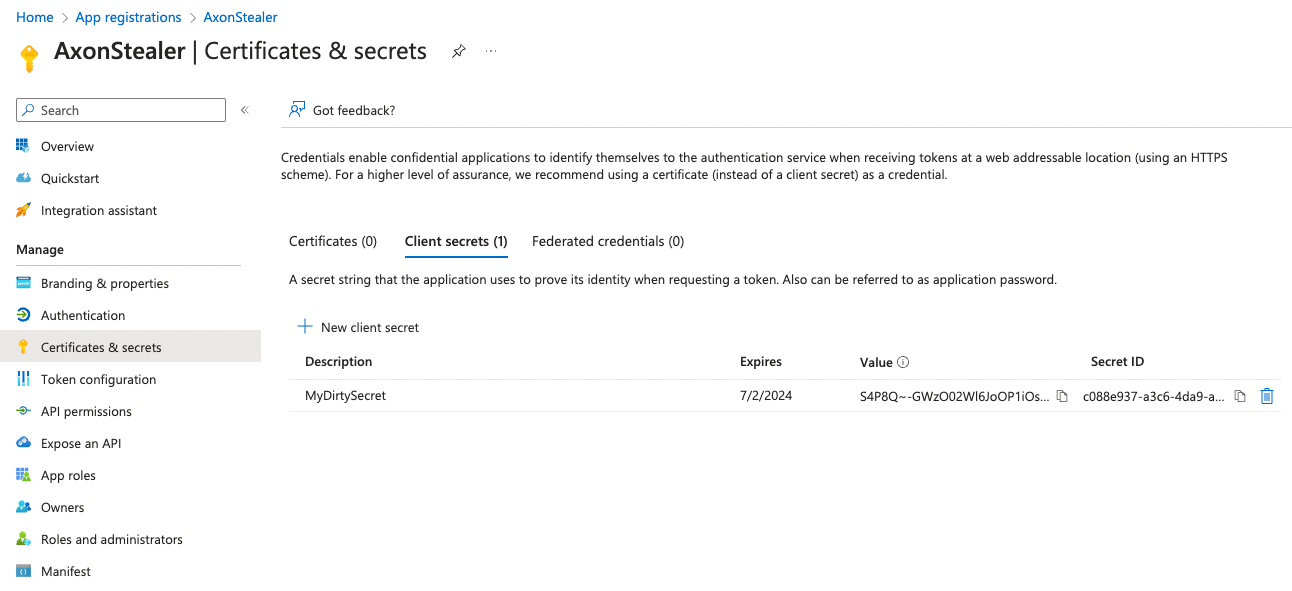Select the Client secrets tab
1292x591 pixels.
point(456,241)
